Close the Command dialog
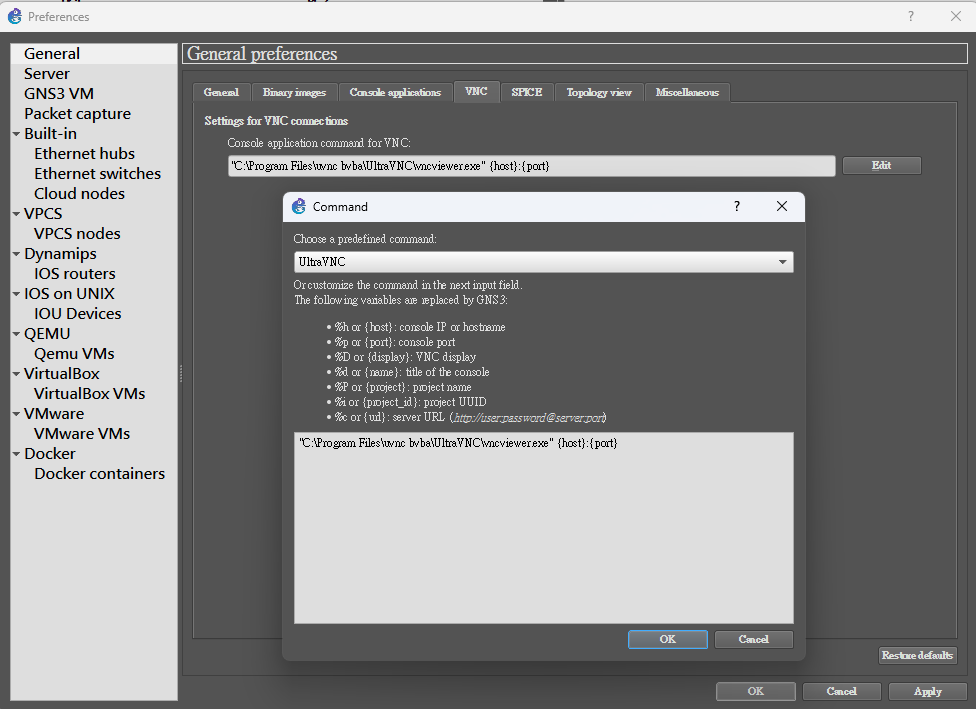 [x=782, y=207]
